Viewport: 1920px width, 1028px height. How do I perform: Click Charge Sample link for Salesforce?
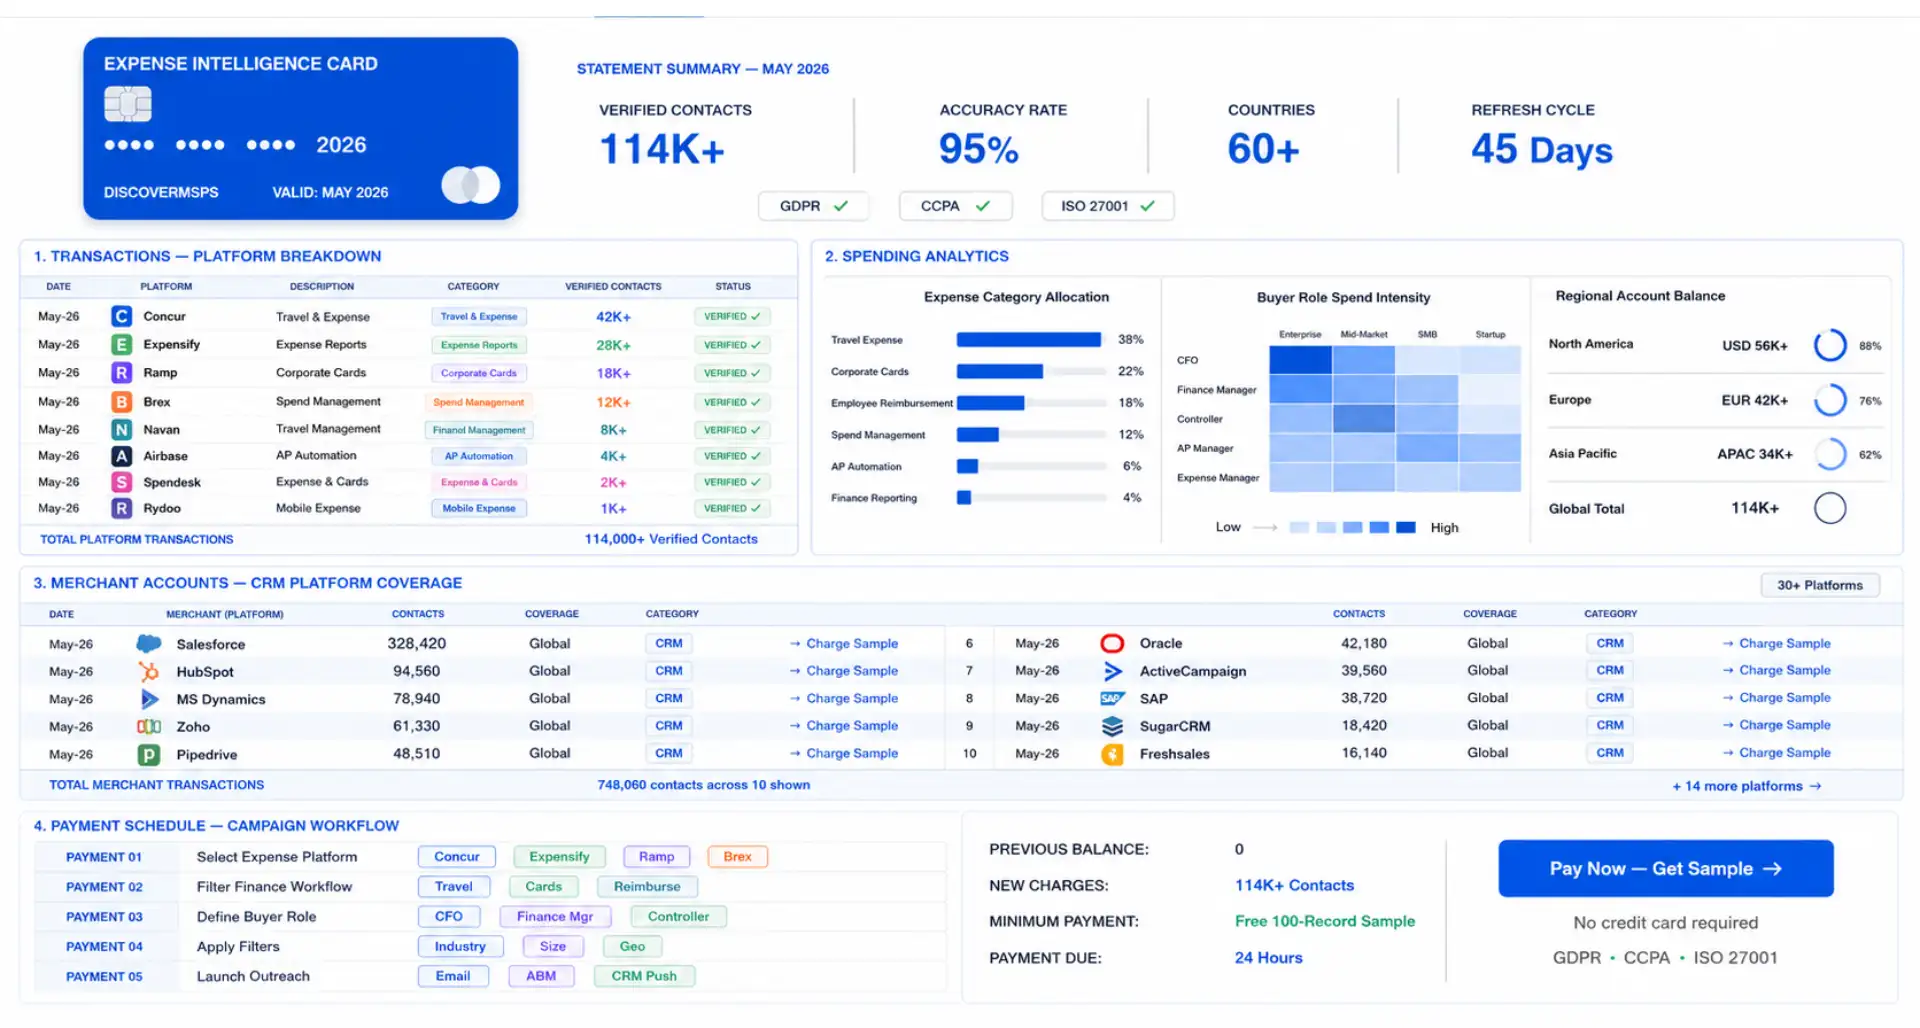pyautogui.click(x=844, y=644)
